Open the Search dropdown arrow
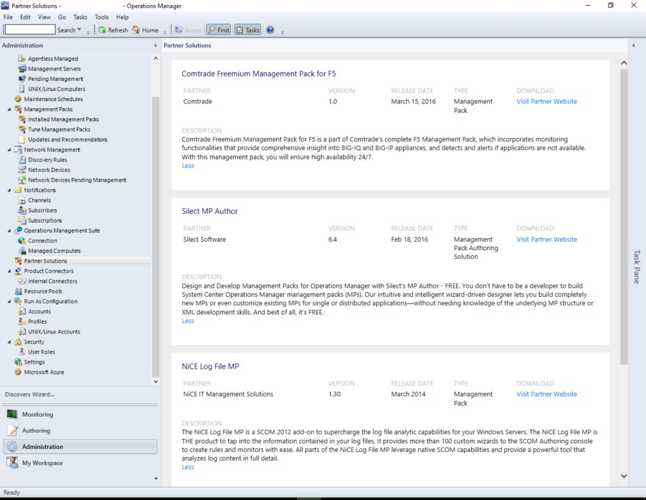Viewport: 646px width, 500px height. click(80, 30)
